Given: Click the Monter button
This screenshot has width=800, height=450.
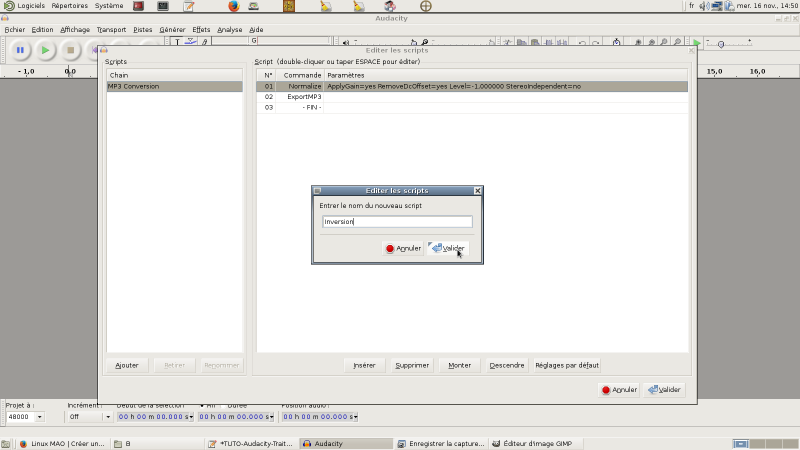Looking at the screenshot, I should pos(460,365).
